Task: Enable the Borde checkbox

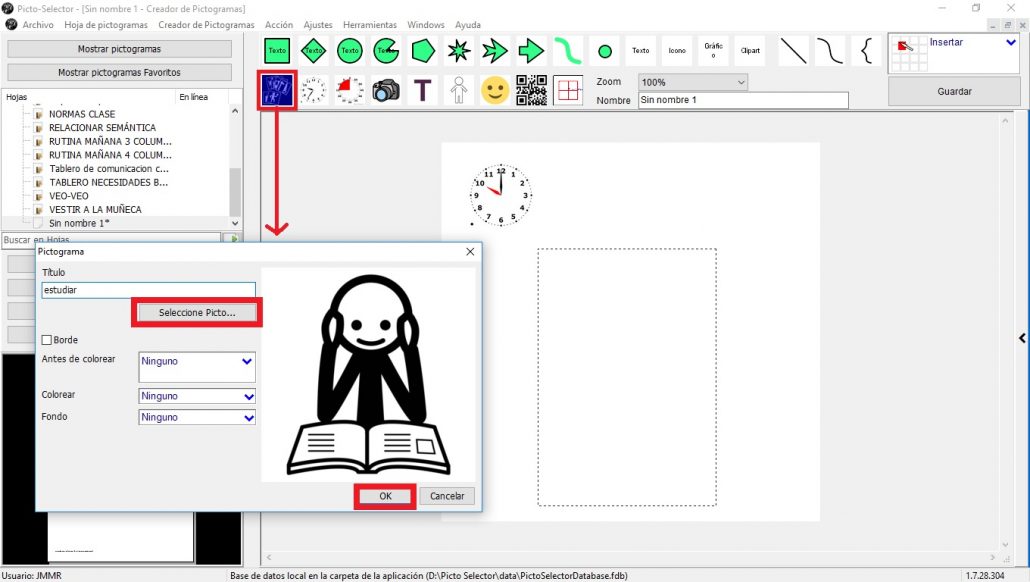Action: point(48,339)
